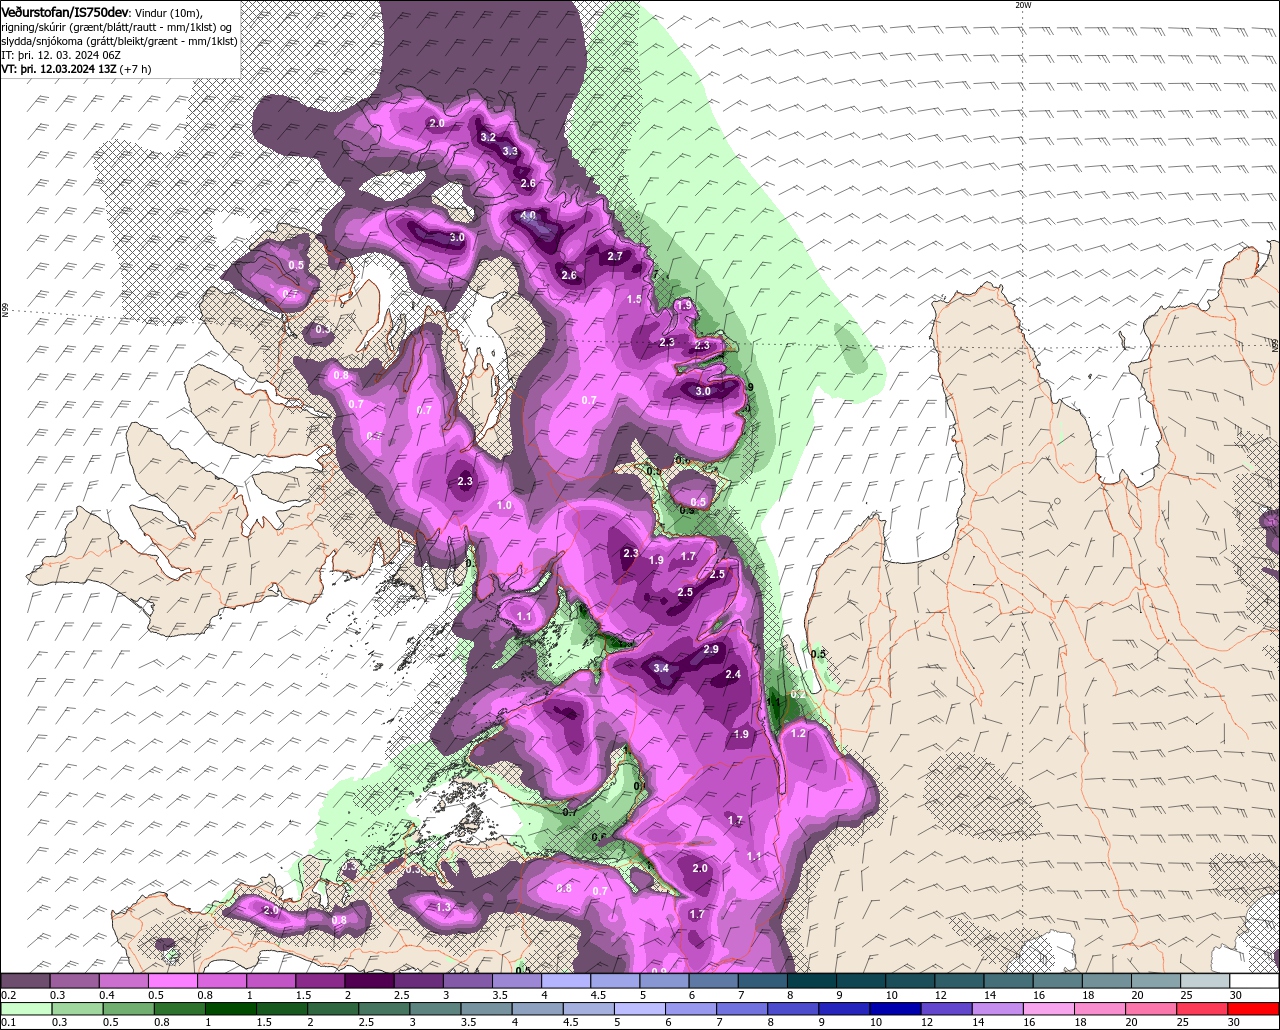Select the deep blue 10–12 rain legend swatch

pos(895,1009)
